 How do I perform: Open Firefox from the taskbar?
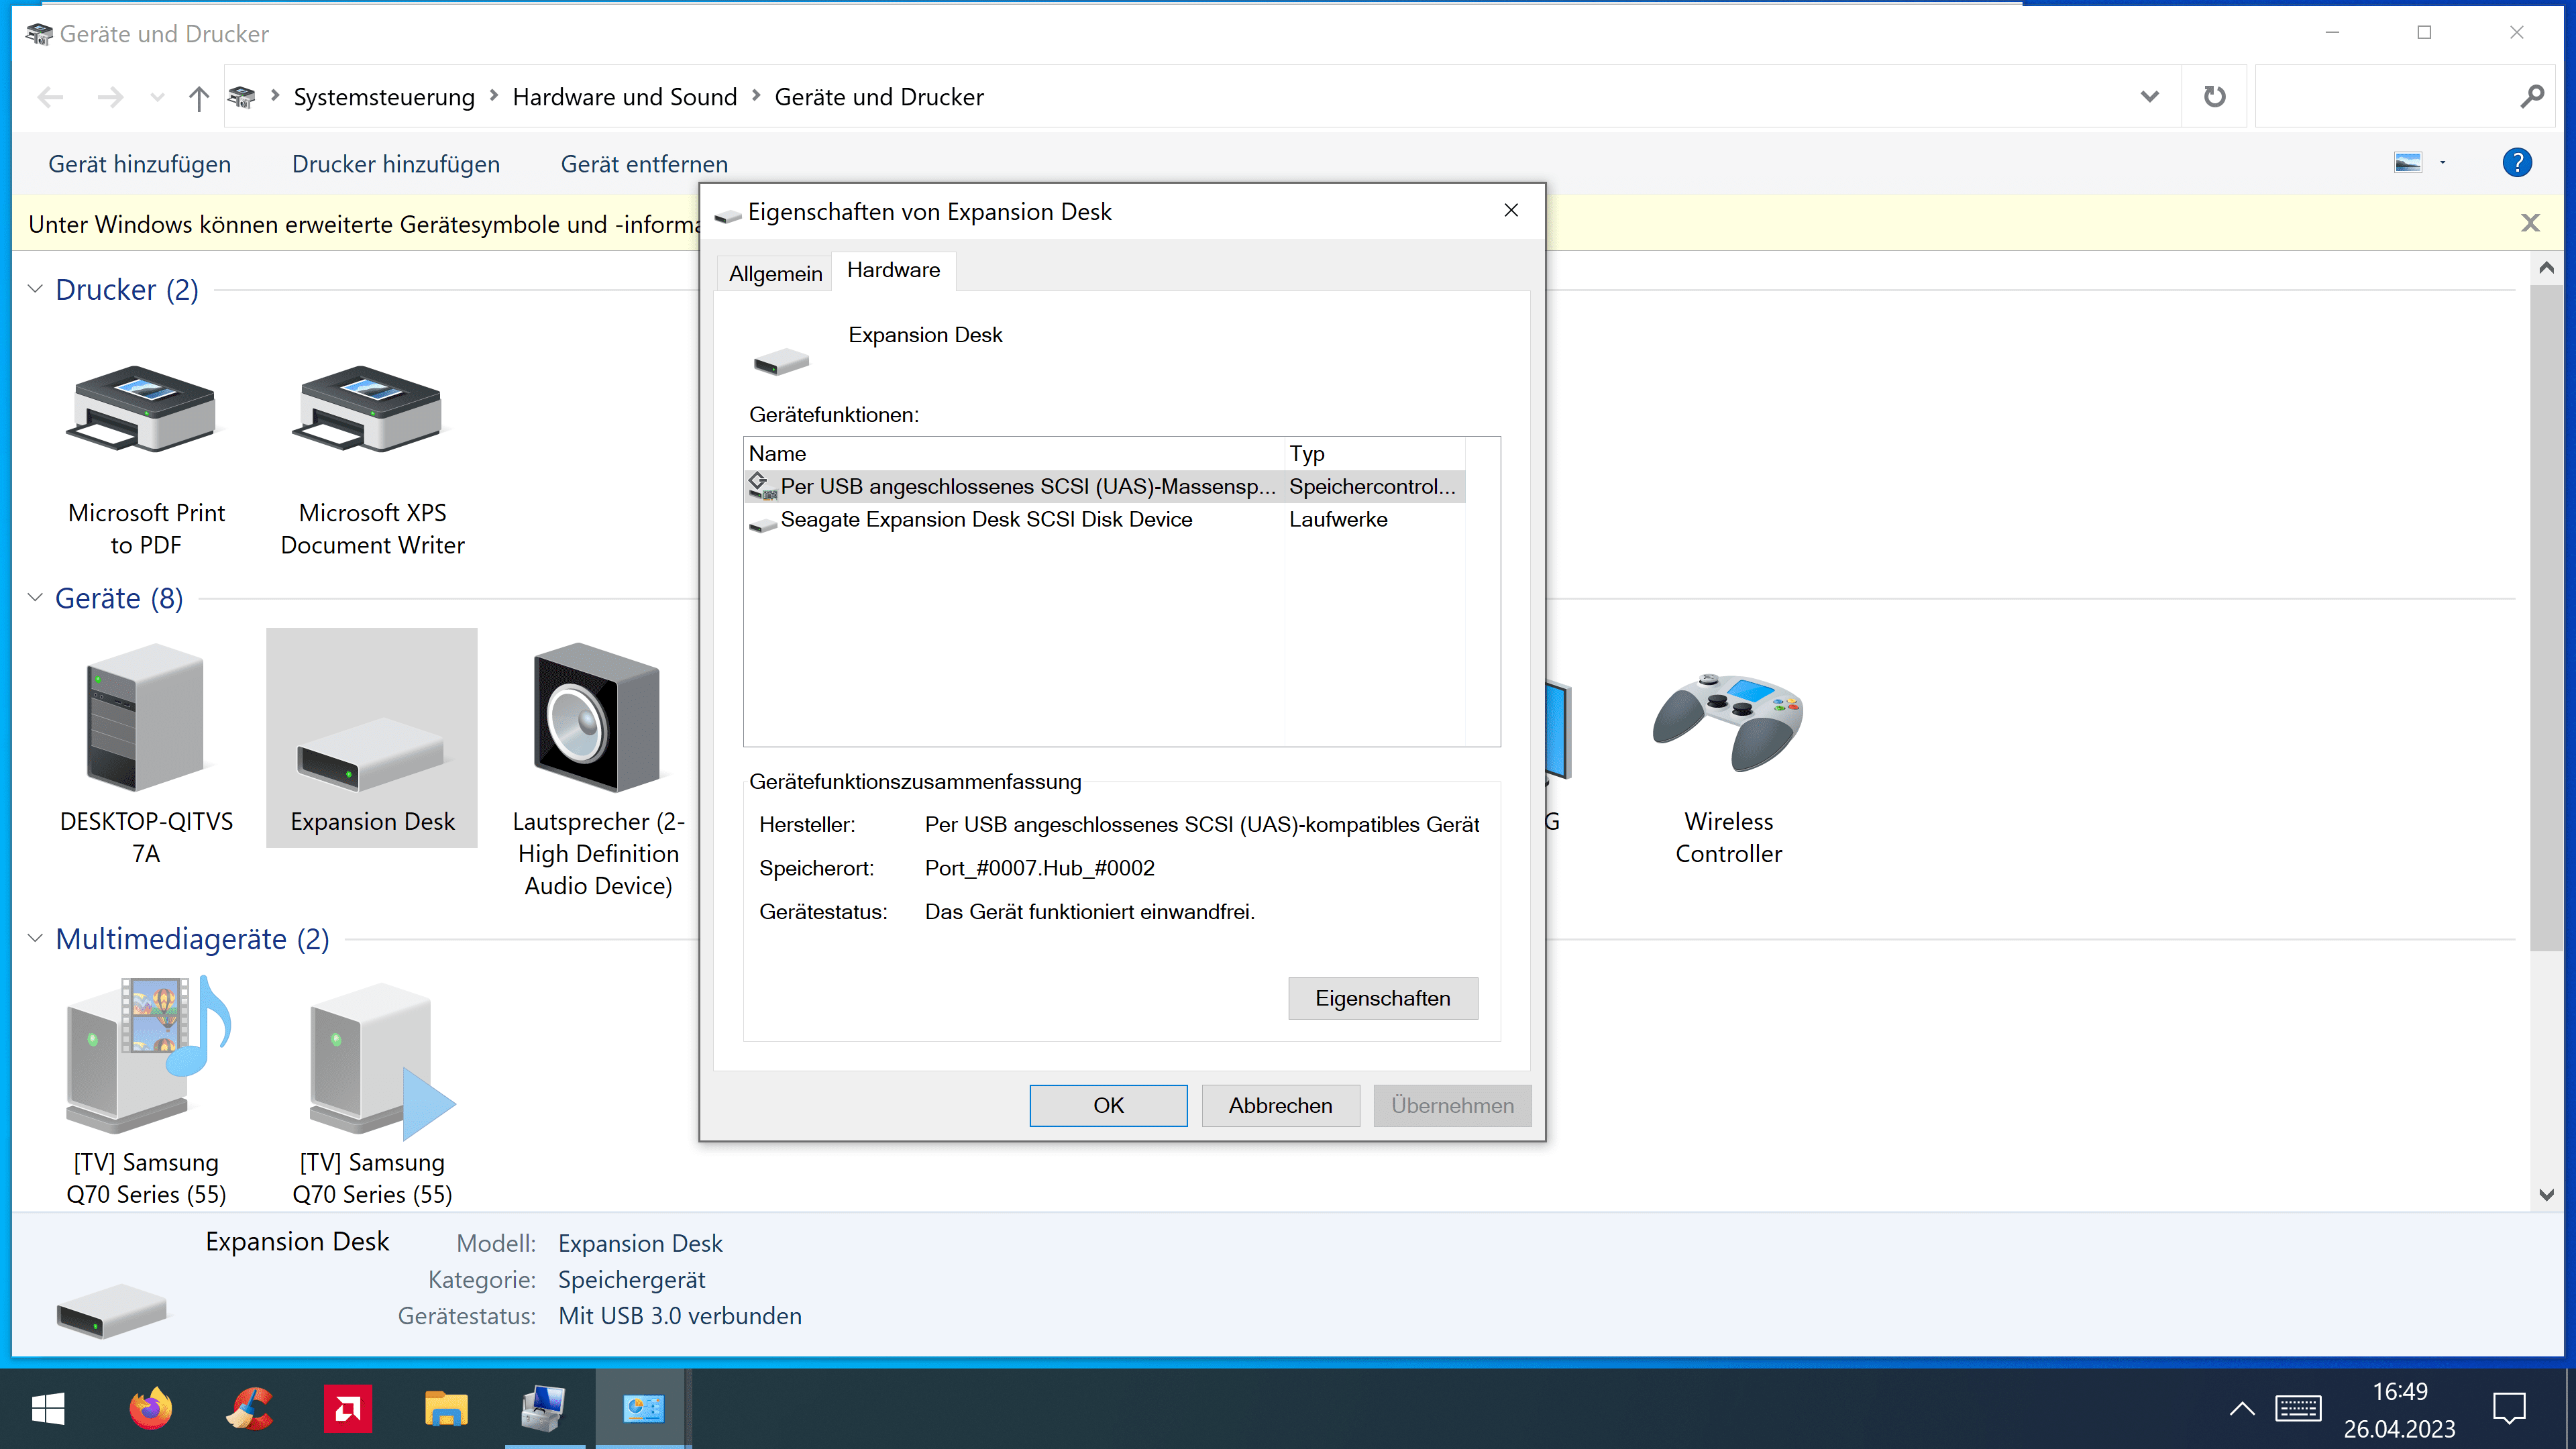(x=150, y=1409)
